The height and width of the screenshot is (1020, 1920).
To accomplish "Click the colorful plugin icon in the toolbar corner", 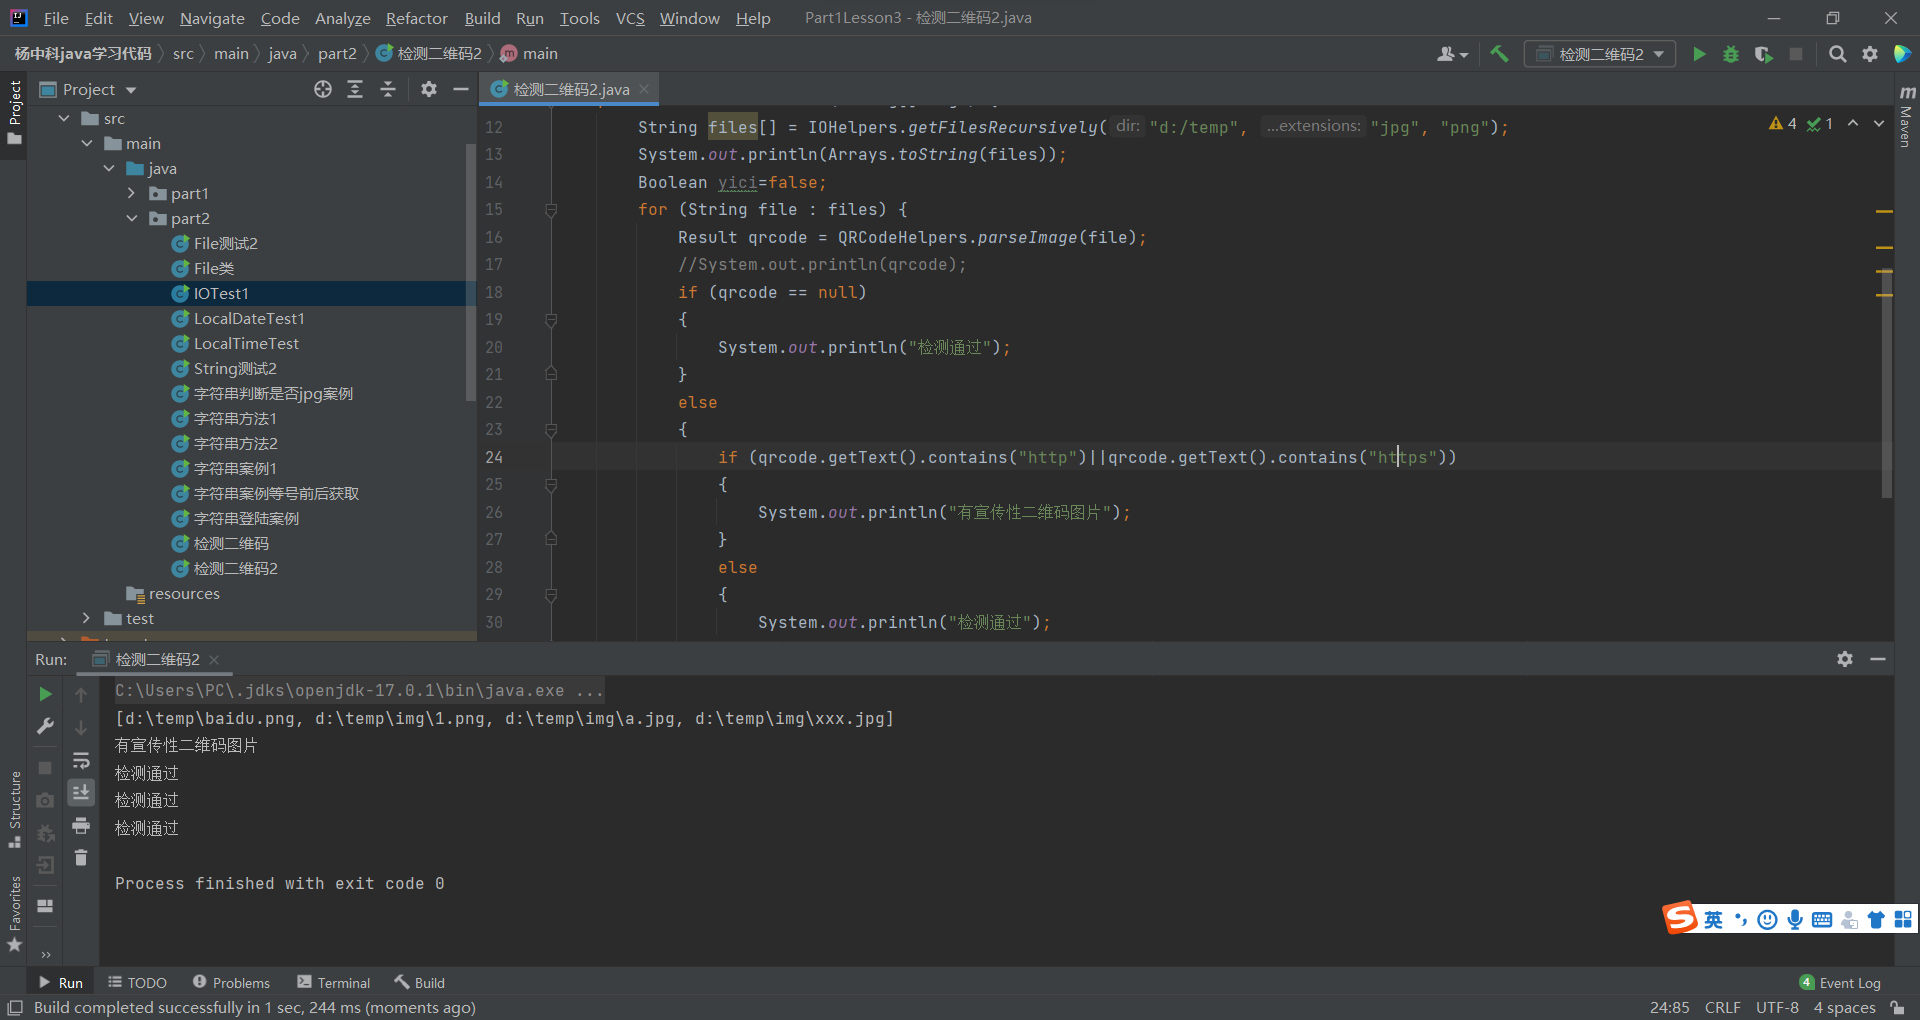I will (x=1902, y=54).
